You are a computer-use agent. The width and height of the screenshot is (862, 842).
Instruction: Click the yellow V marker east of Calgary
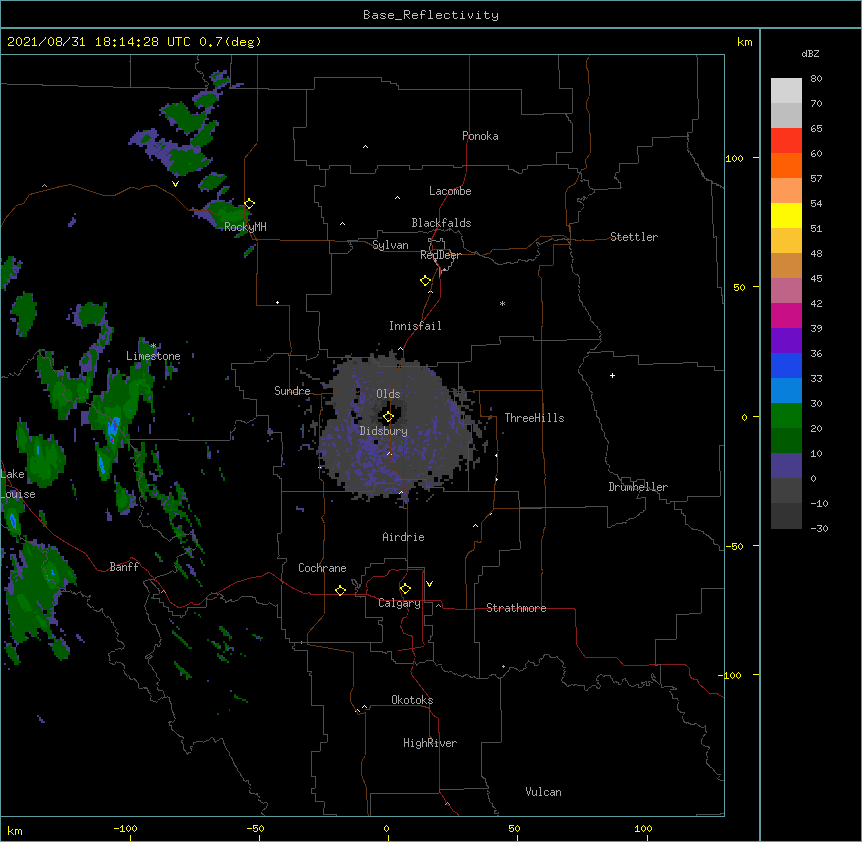tap(429, 584)
